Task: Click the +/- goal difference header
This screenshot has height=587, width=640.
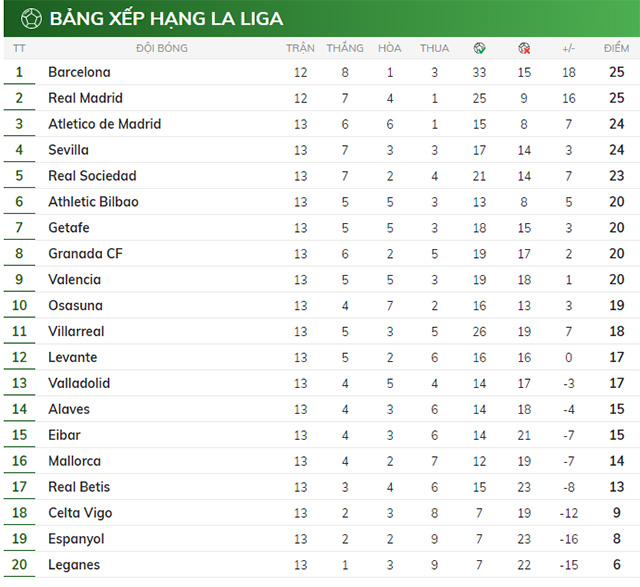Action: 569,48
